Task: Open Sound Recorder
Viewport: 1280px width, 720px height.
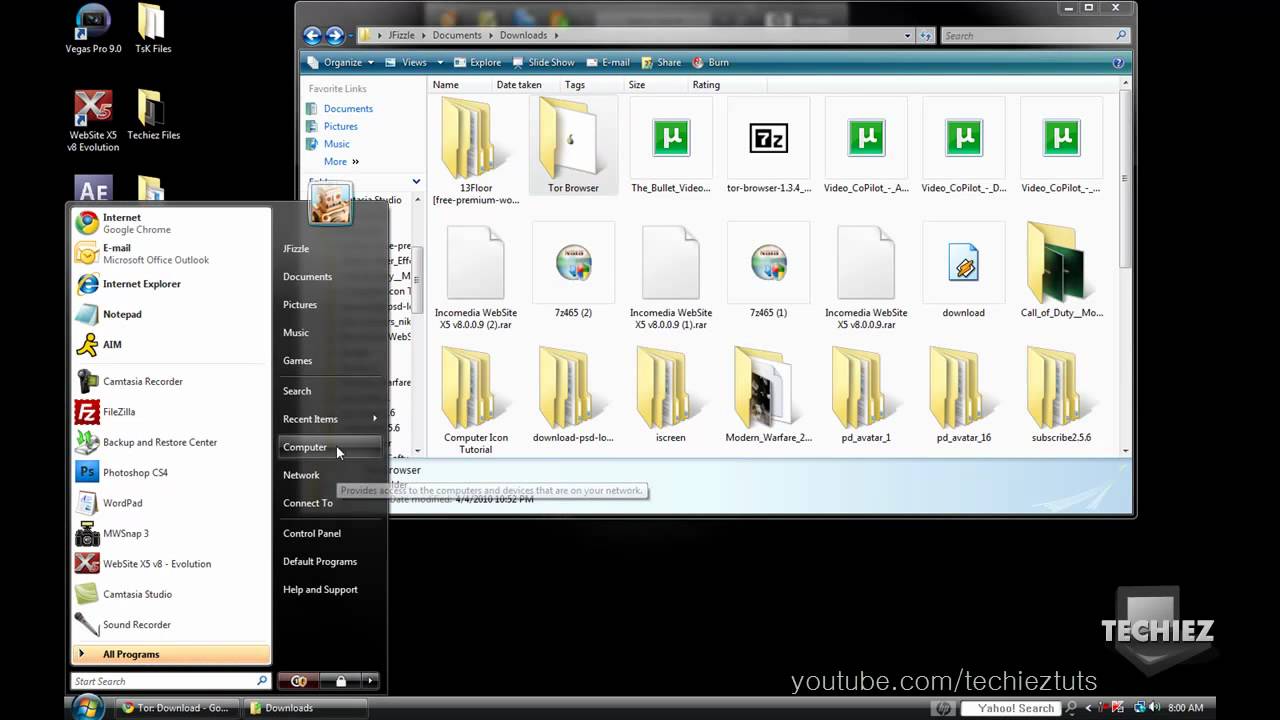Action: (x=170, y=625)
